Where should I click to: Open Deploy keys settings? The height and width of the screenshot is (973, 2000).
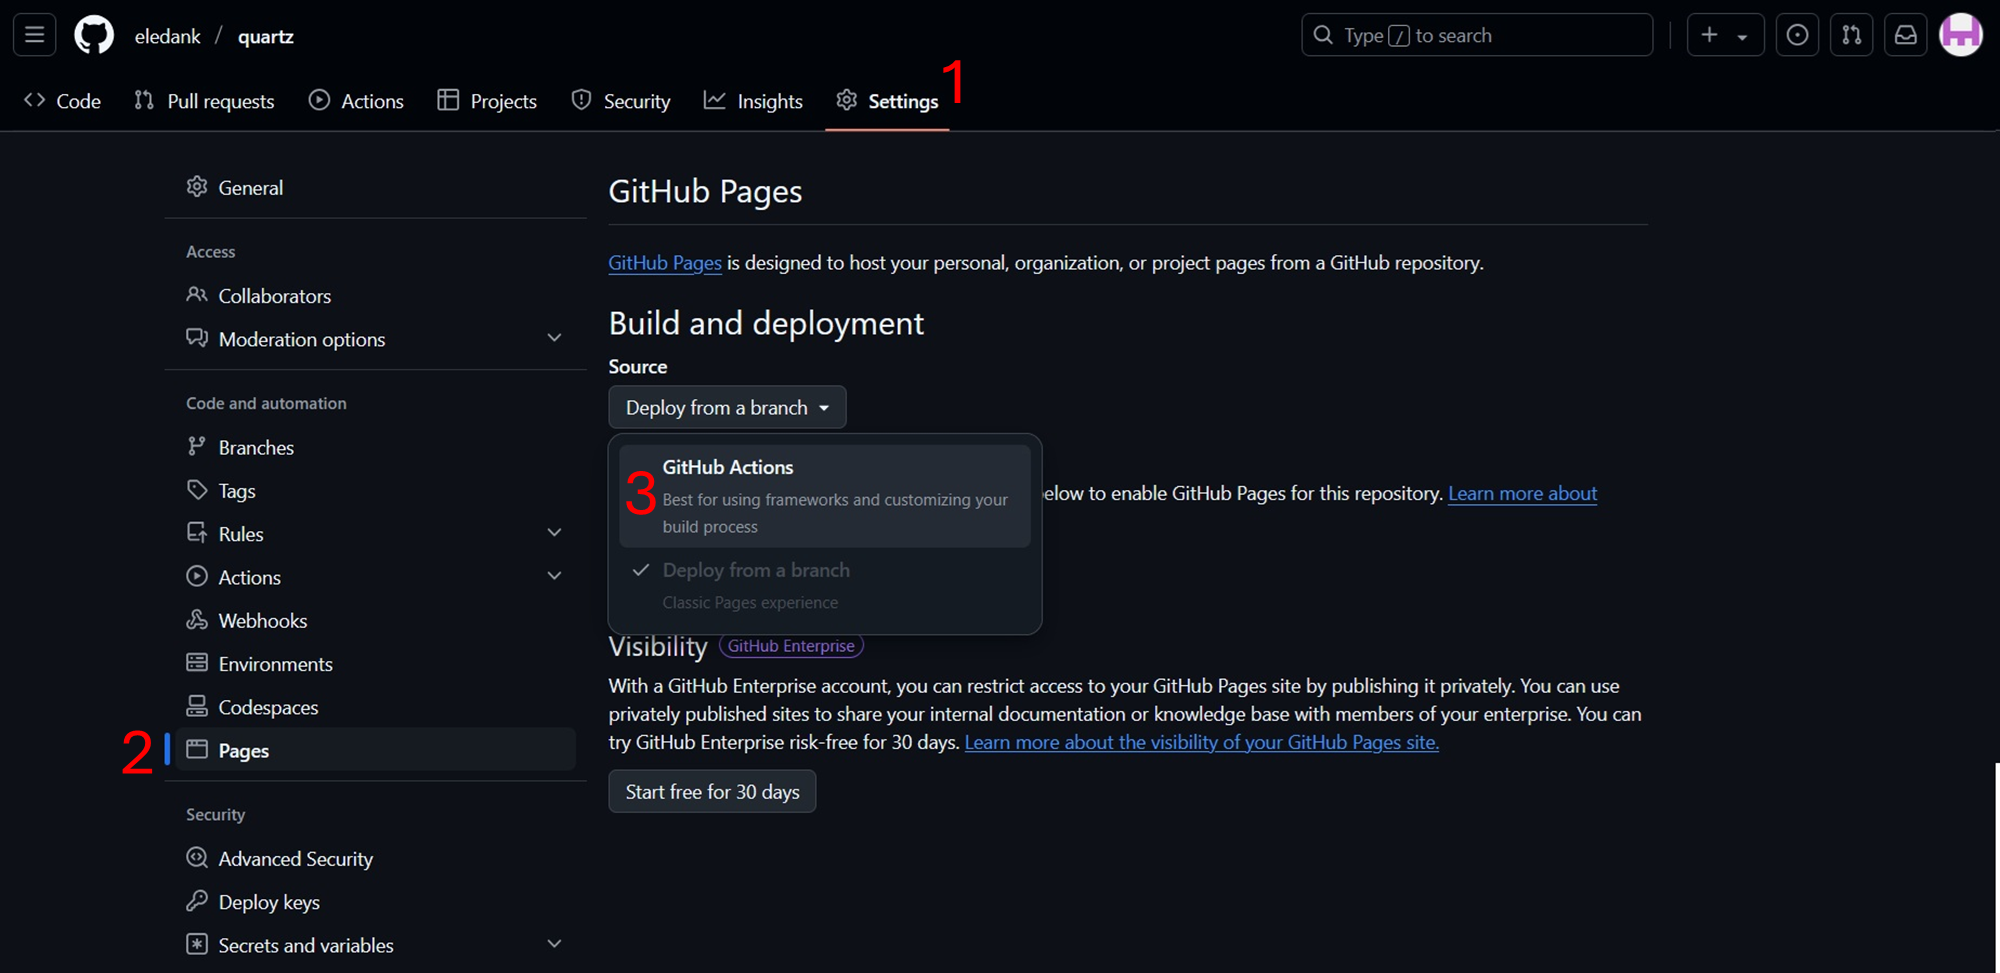coord(376,901)
